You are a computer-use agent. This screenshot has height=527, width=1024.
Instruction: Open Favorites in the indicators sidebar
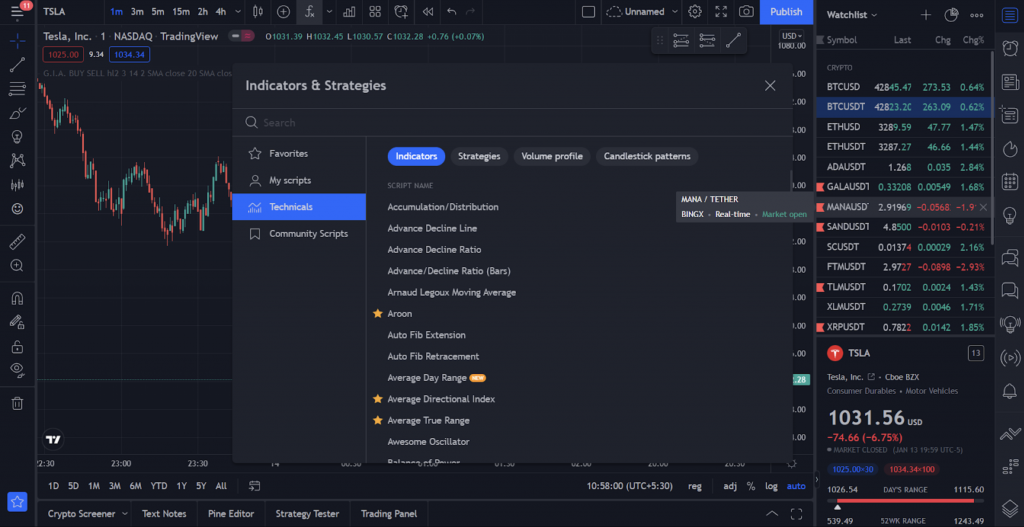[299, 153]
